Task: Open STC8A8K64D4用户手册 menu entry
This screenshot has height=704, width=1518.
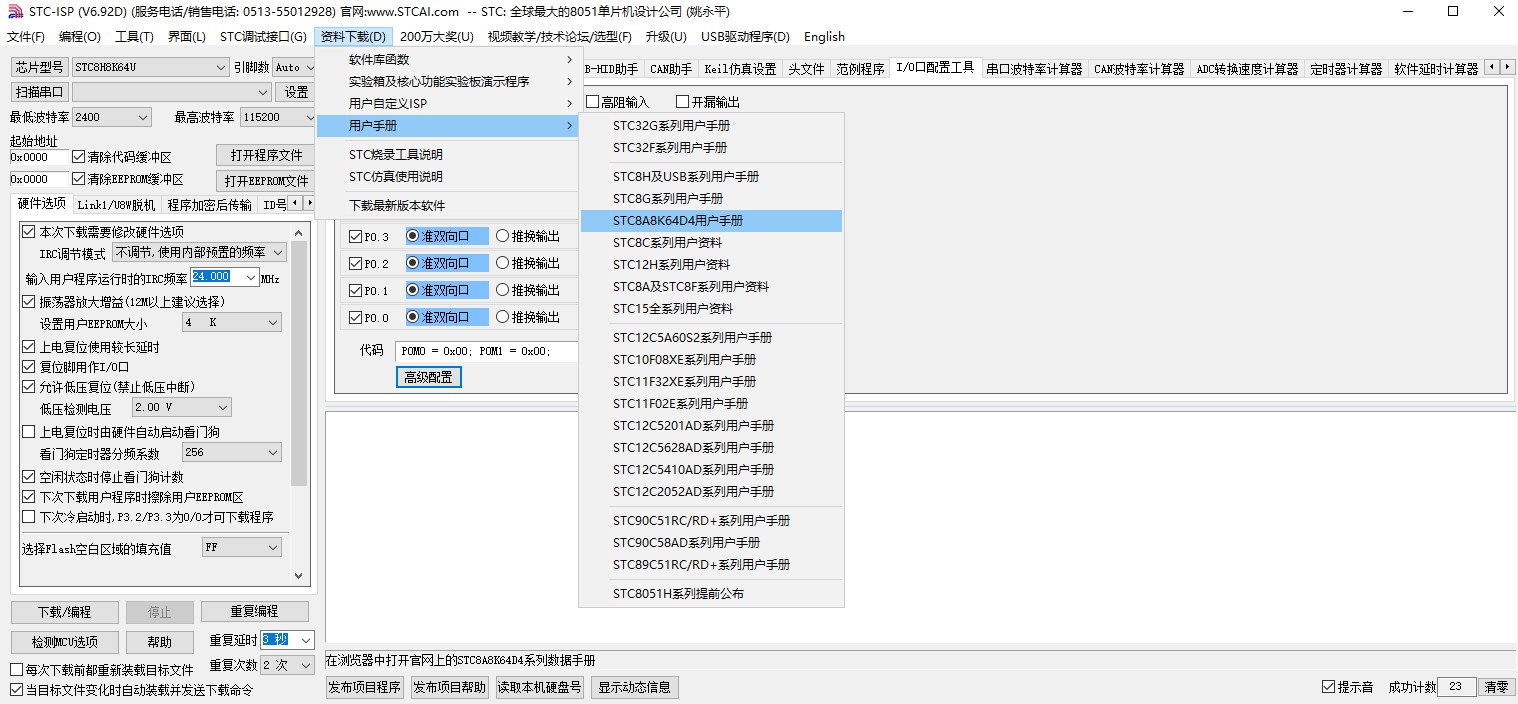Action: [x=711, y=220]
